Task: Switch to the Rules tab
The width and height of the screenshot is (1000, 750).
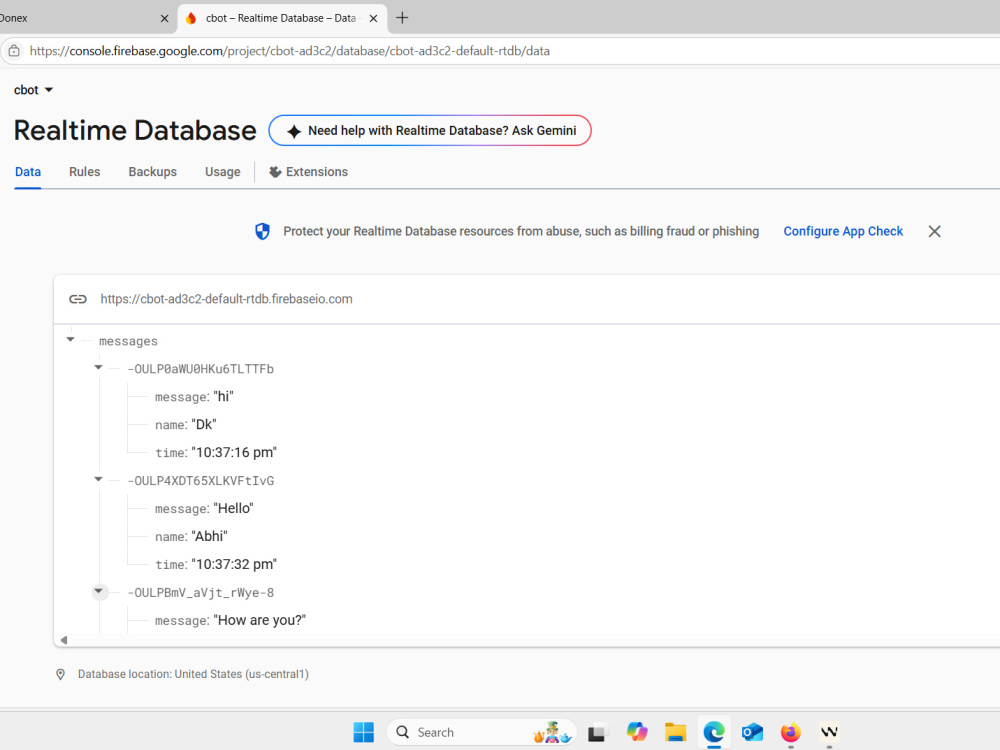Action: (85, 172)
